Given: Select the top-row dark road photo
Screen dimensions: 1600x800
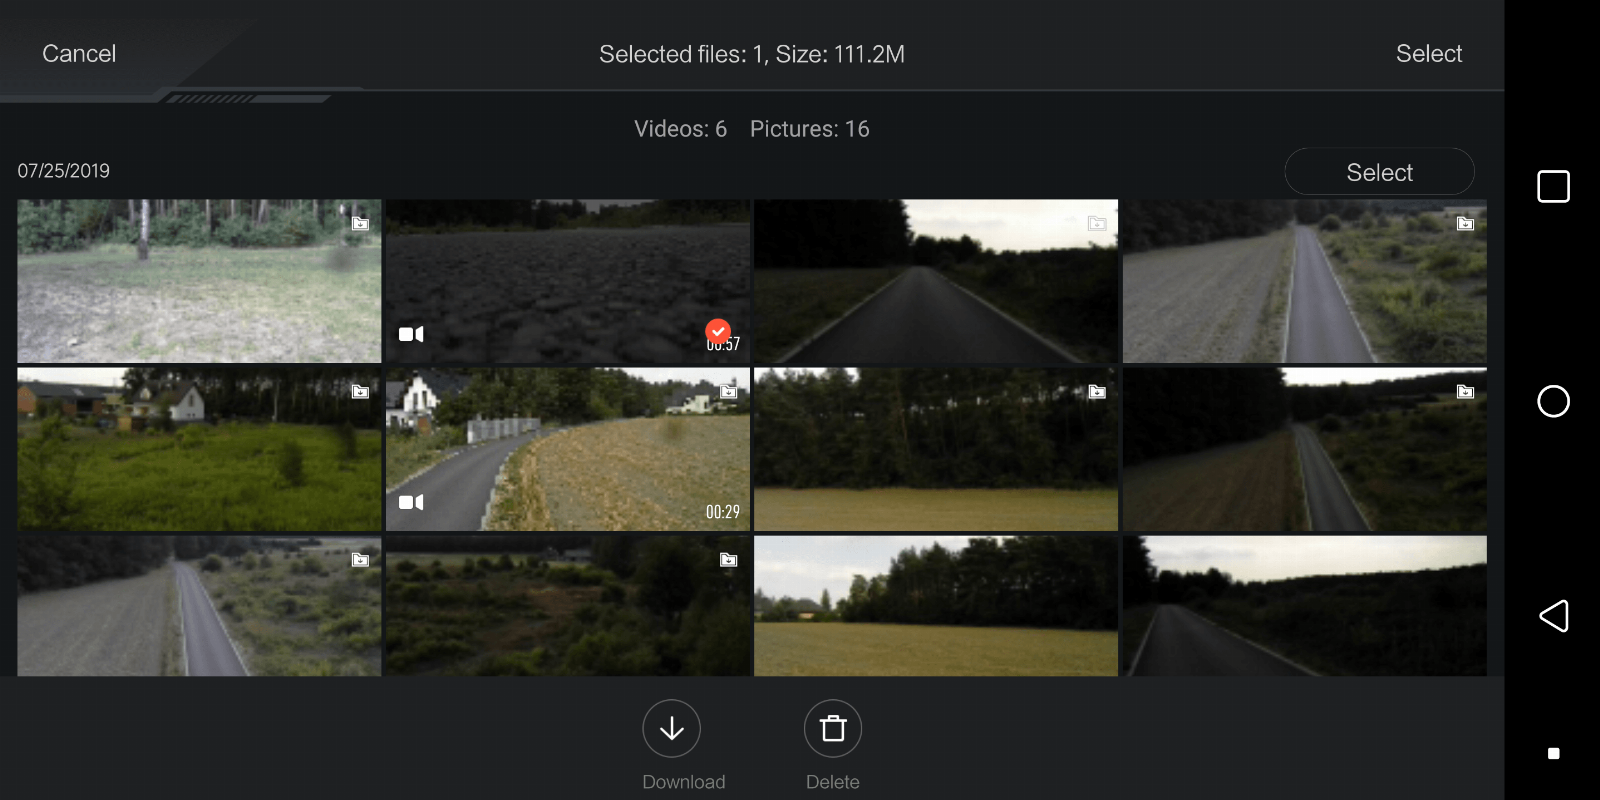Looking at the screenshot, I should [936, 281].
